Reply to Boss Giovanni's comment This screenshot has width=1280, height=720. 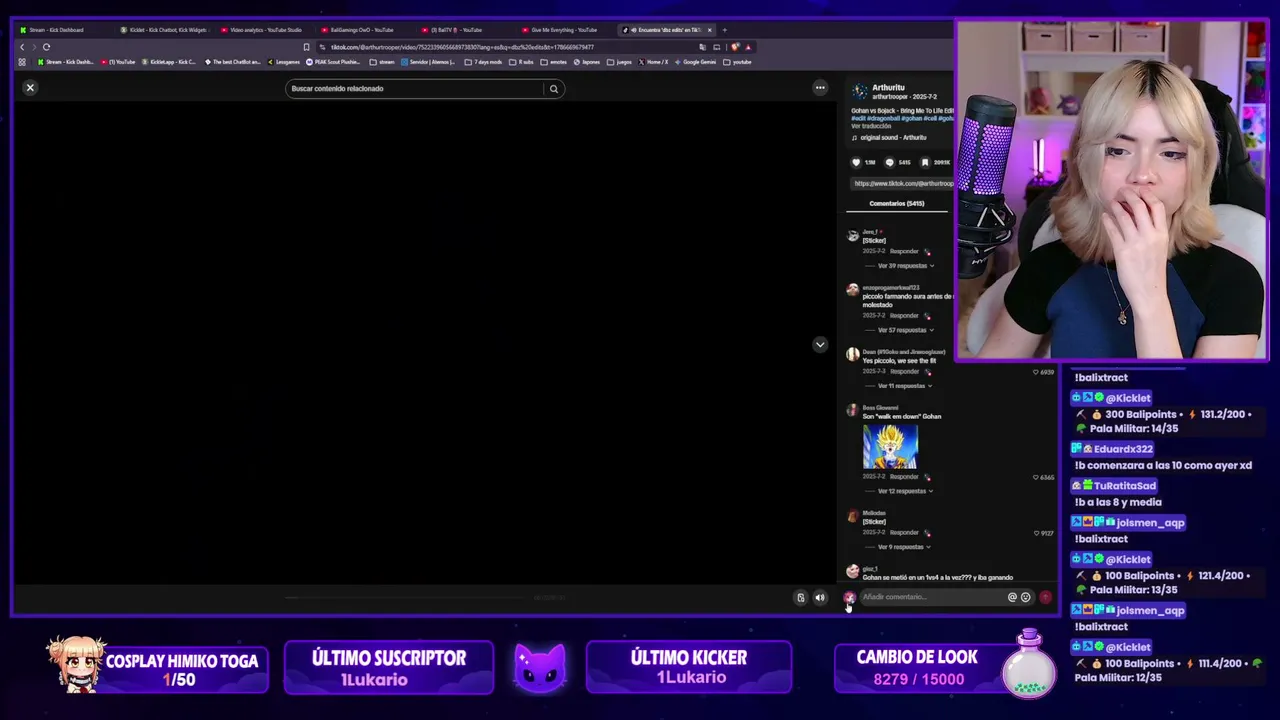[904, 477]
